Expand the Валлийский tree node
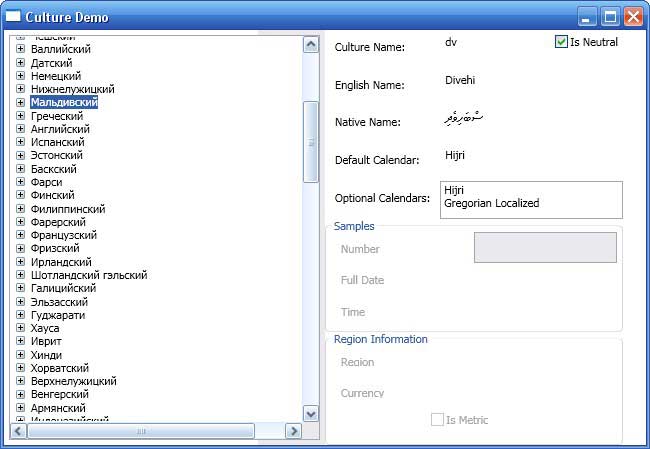The height and width of the screenshot is (449, 650). point(20,49)
